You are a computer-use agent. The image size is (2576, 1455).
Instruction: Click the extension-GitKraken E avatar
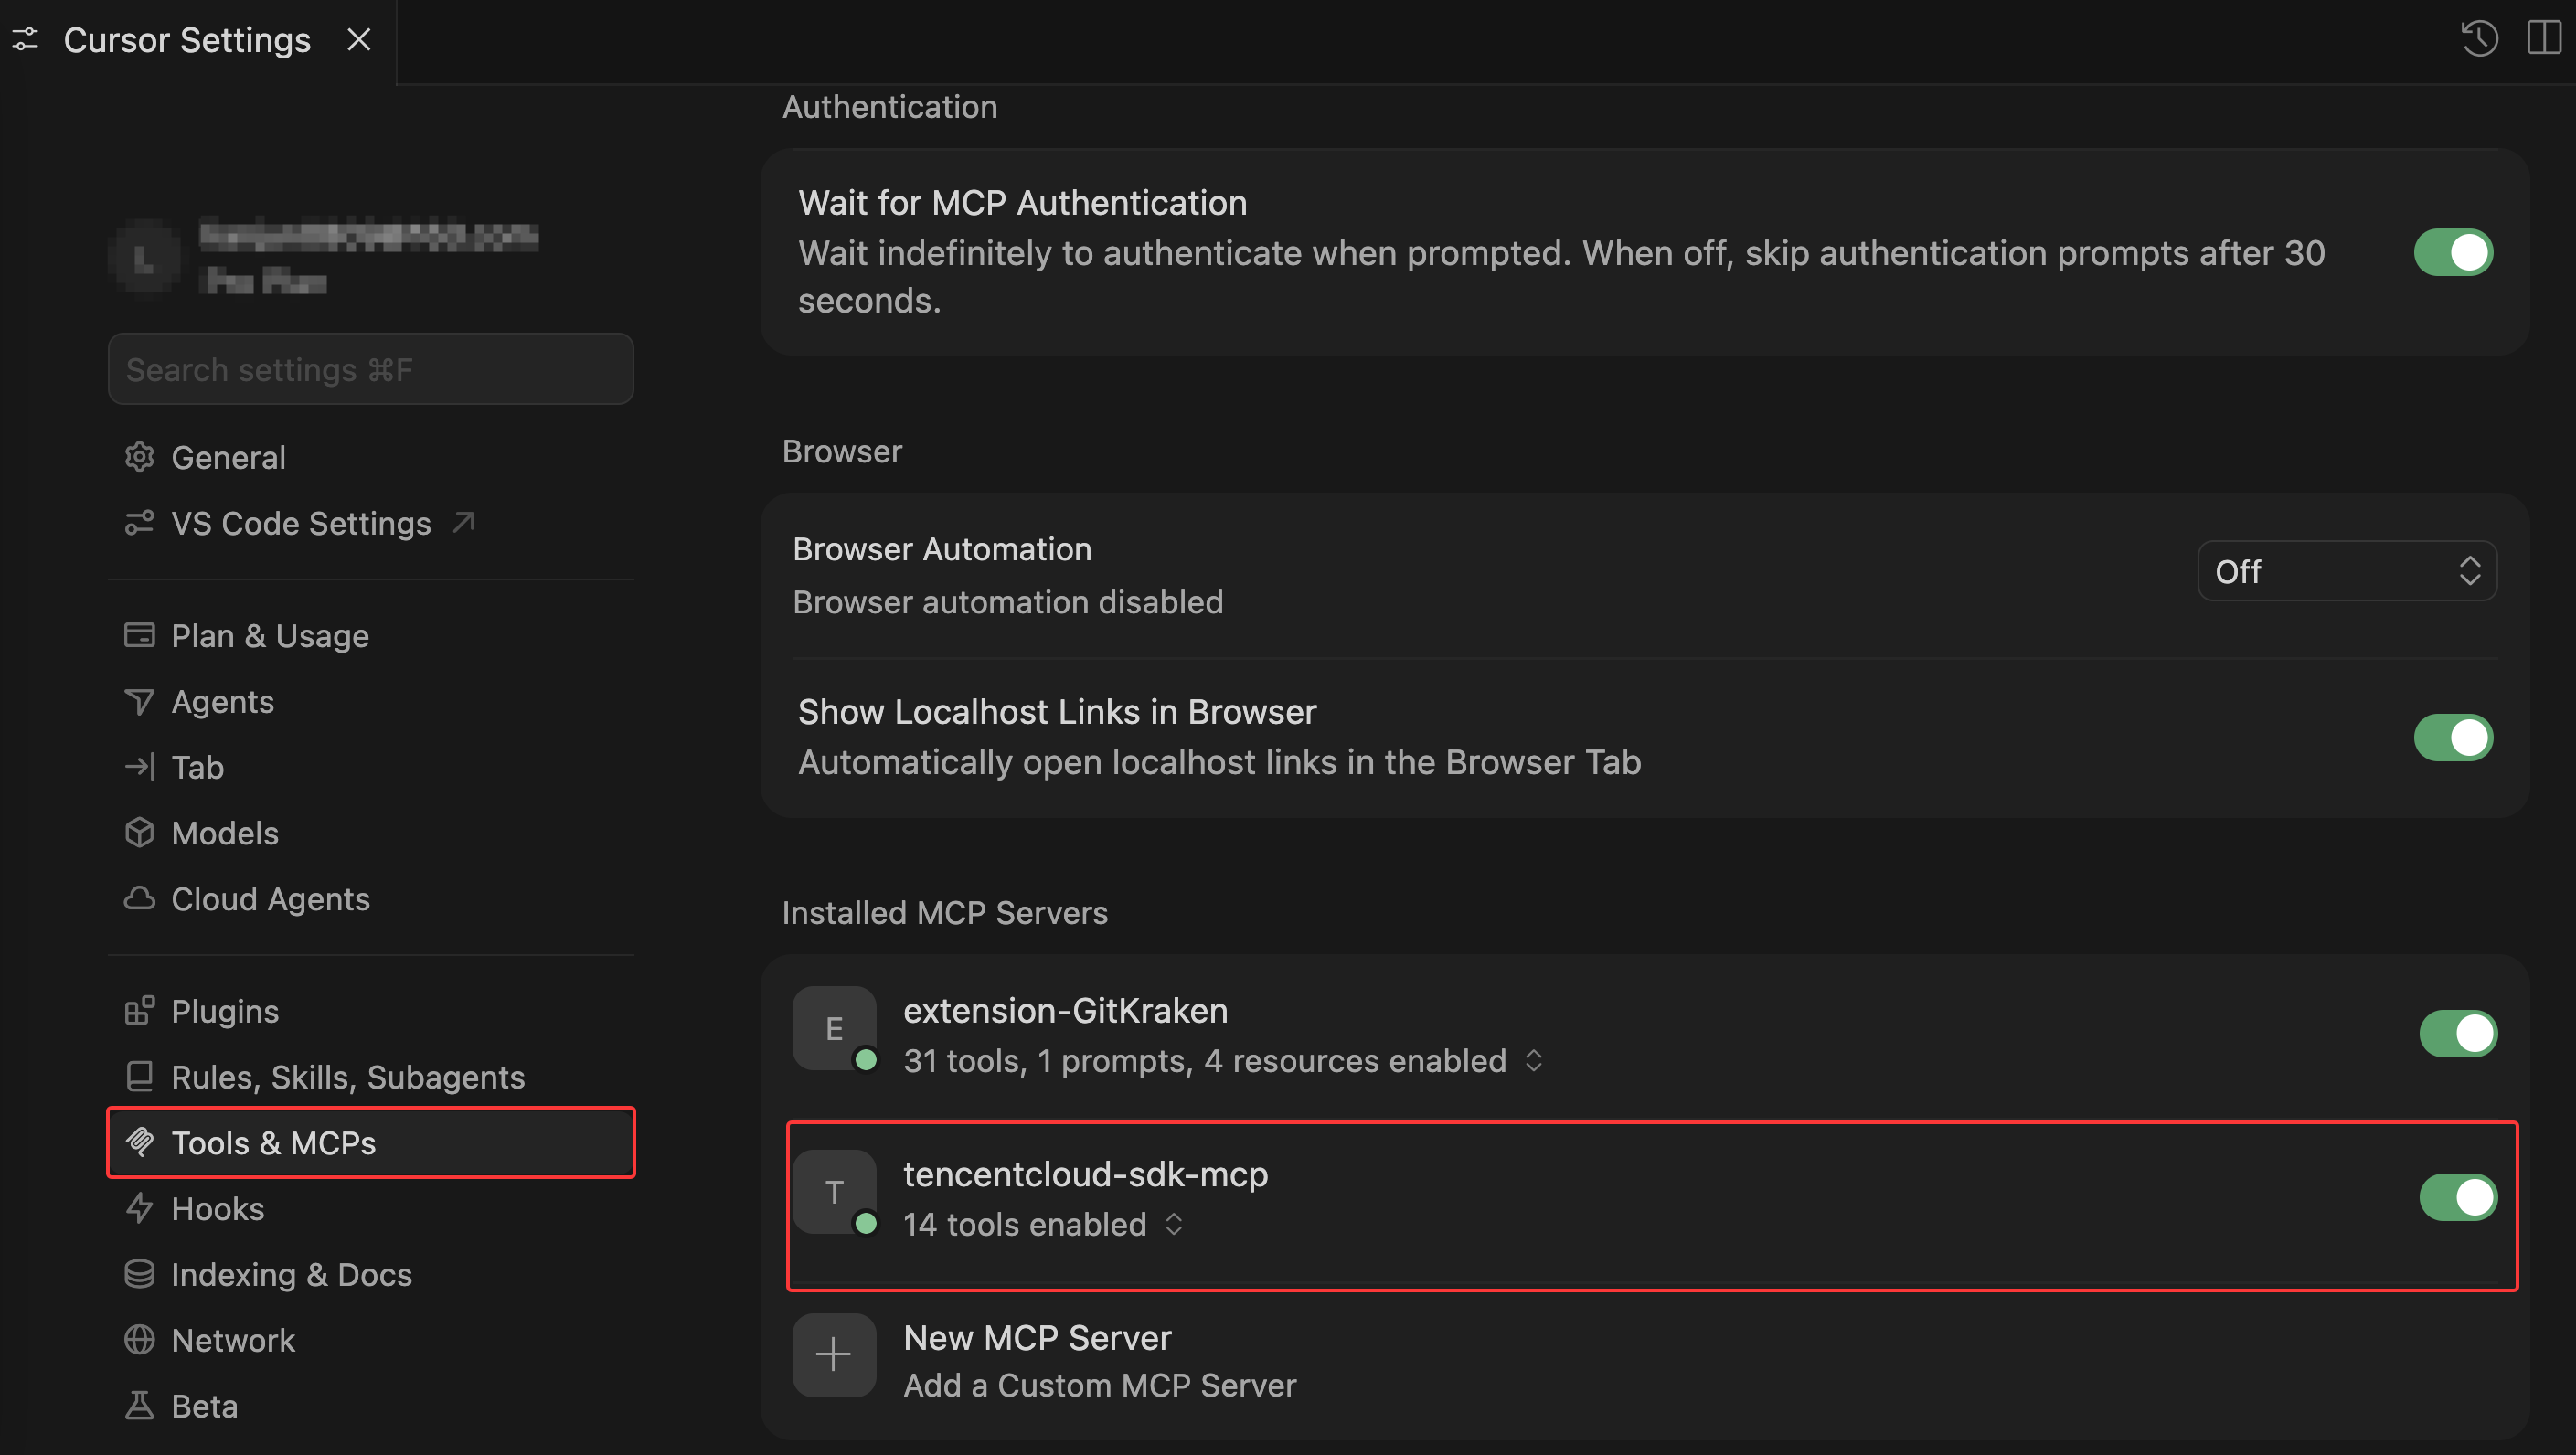[x=834, y=1029]
